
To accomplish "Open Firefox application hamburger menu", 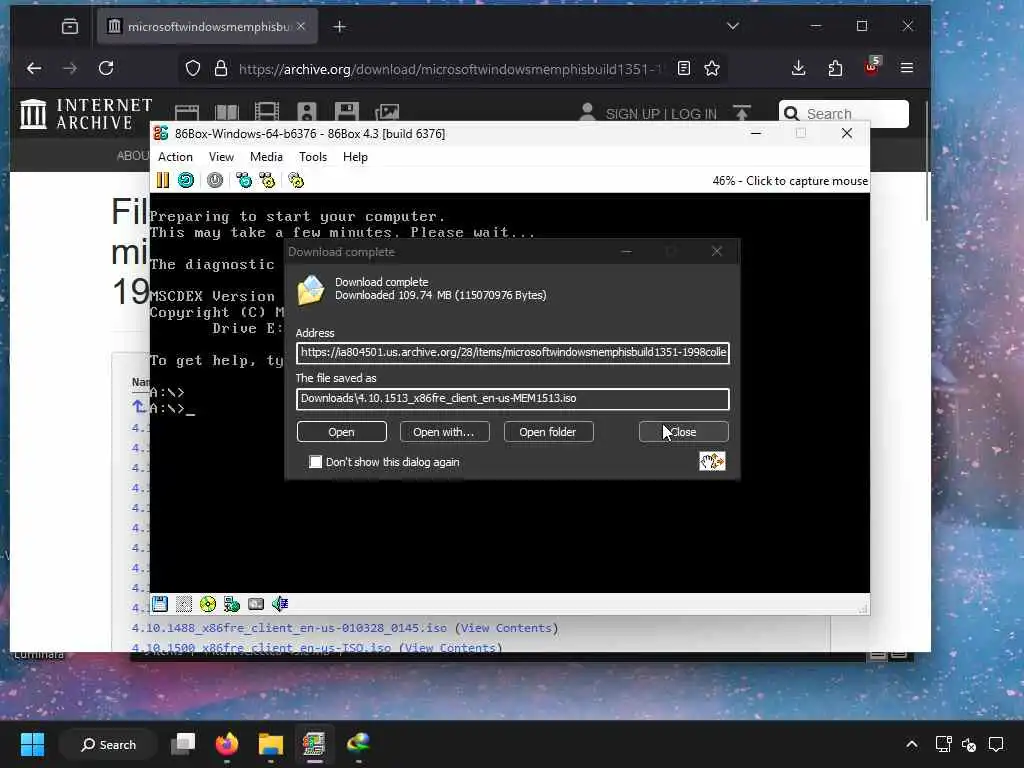I will pos(906,68).
